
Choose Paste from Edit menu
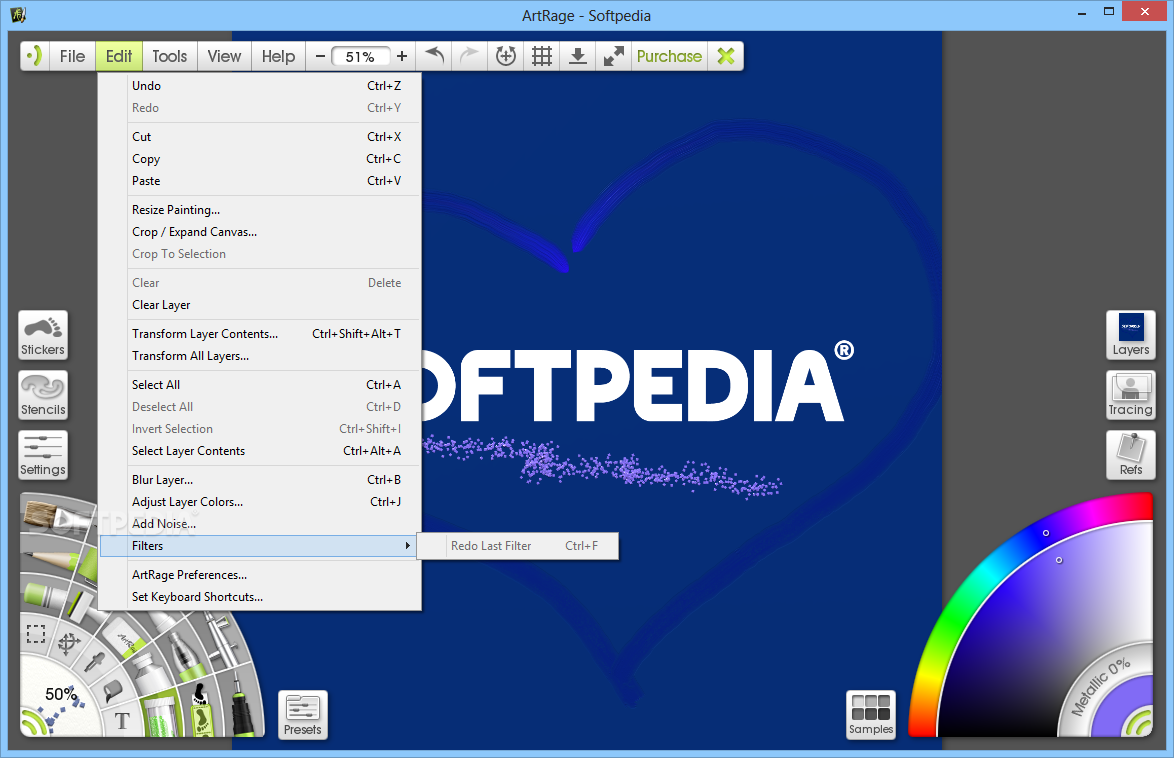pos(261,181)
